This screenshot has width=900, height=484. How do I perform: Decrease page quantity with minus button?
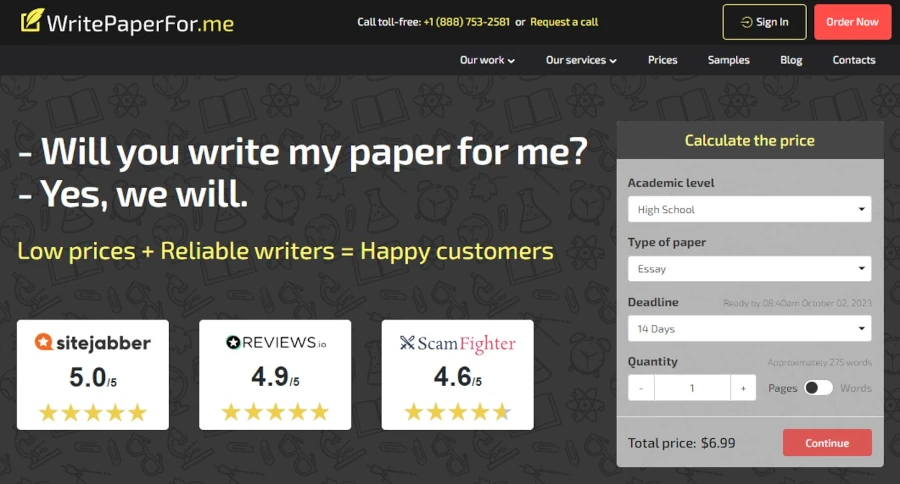coord(641,388)
